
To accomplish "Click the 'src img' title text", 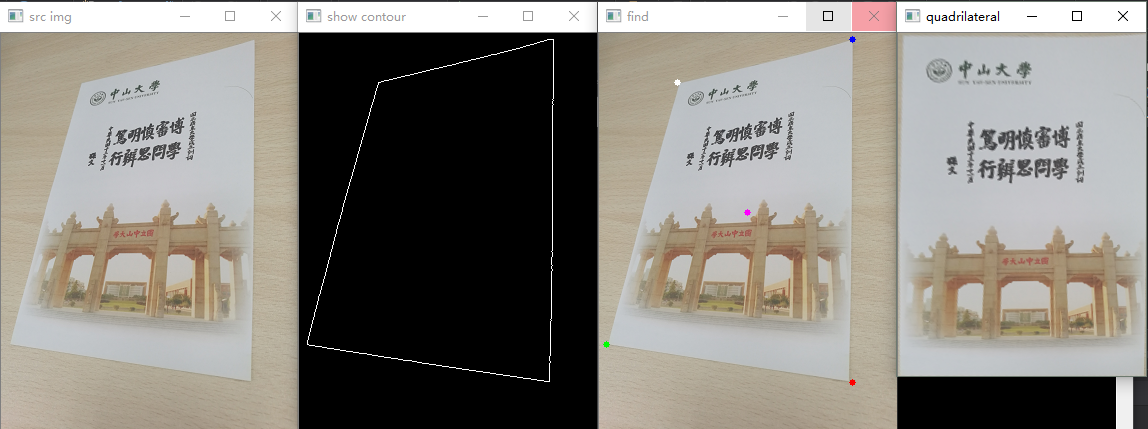I will pos(51,17).
